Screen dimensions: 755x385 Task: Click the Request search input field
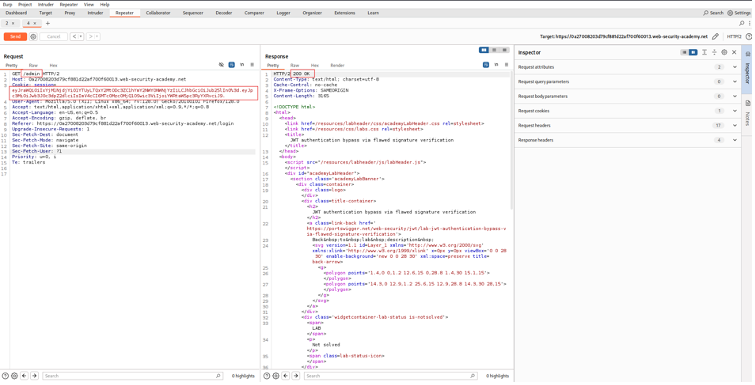(132, 376)
